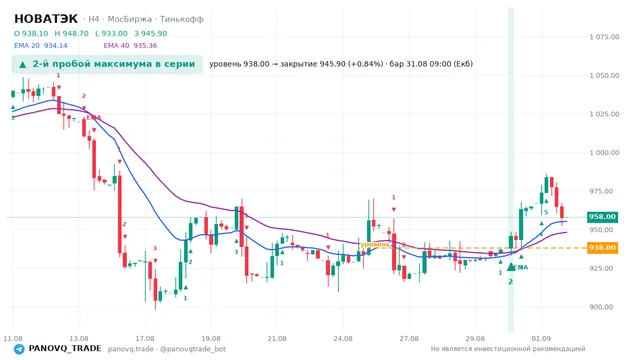Click the 24.08 date label
The image size is (640, 360).
[343, 338]
